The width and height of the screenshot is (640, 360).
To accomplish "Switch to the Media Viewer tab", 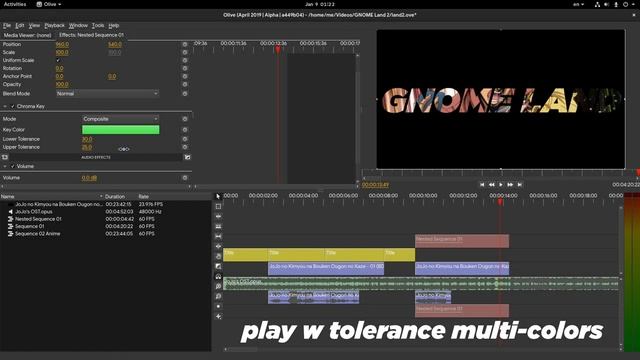I will 27,35.
